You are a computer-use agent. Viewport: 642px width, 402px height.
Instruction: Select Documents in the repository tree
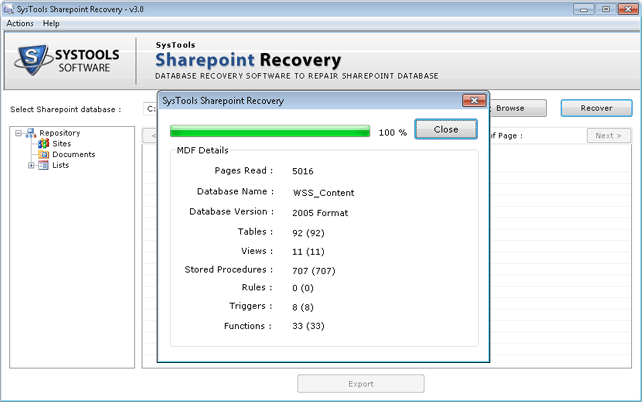click(74, 154)
